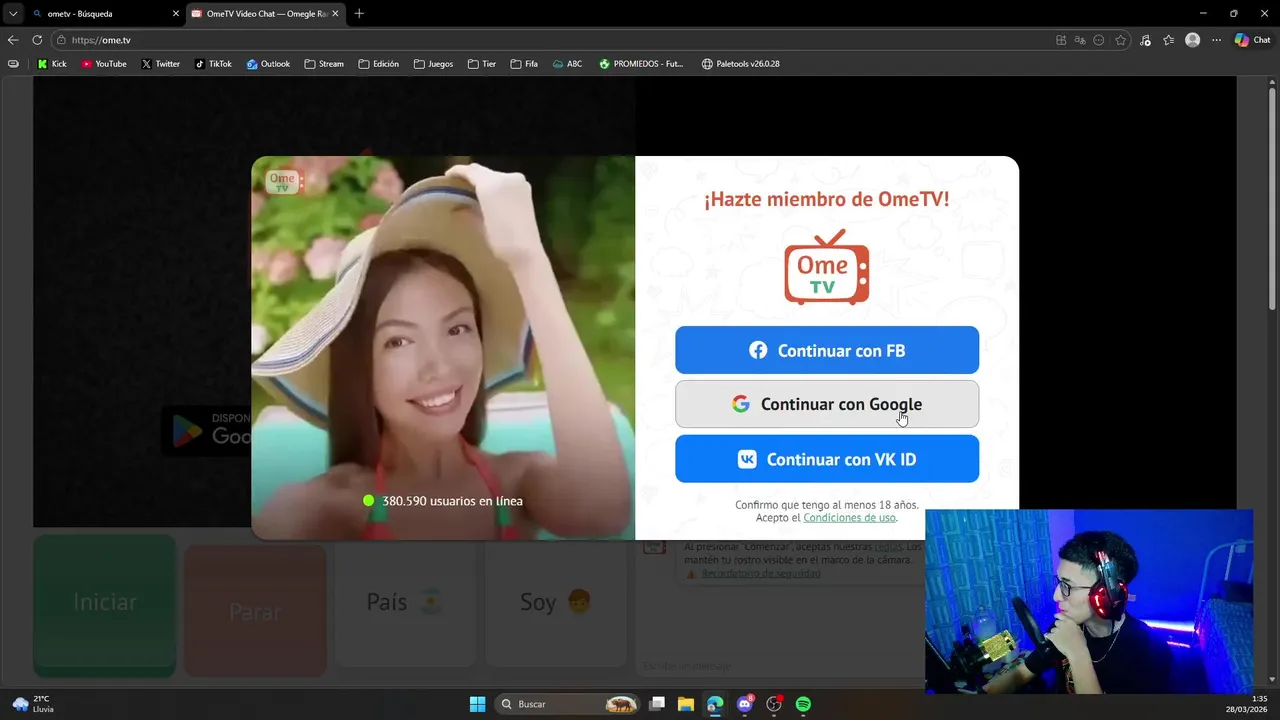The width and height of the screenshot is (1280, 720).
Task: Open the favorites list icon
Action: [x=1168, y=40]
